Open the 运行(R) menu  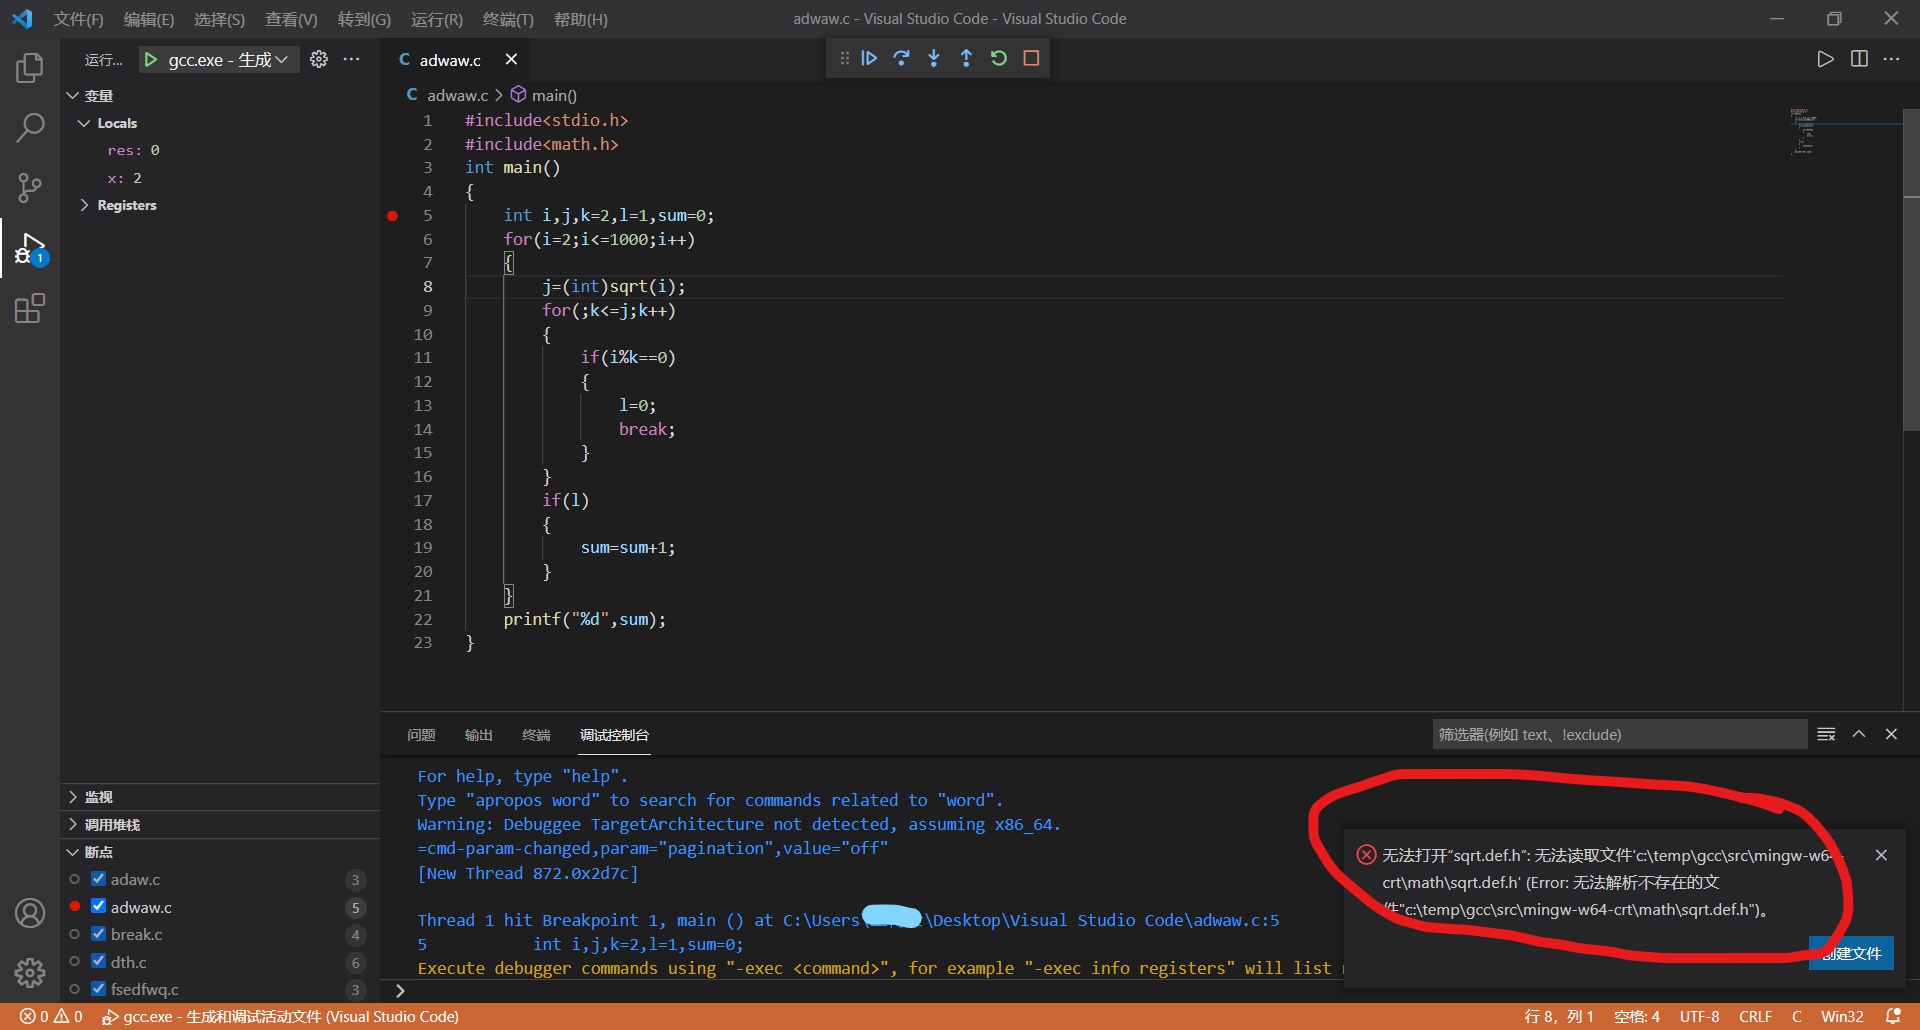tap(436, 19)
